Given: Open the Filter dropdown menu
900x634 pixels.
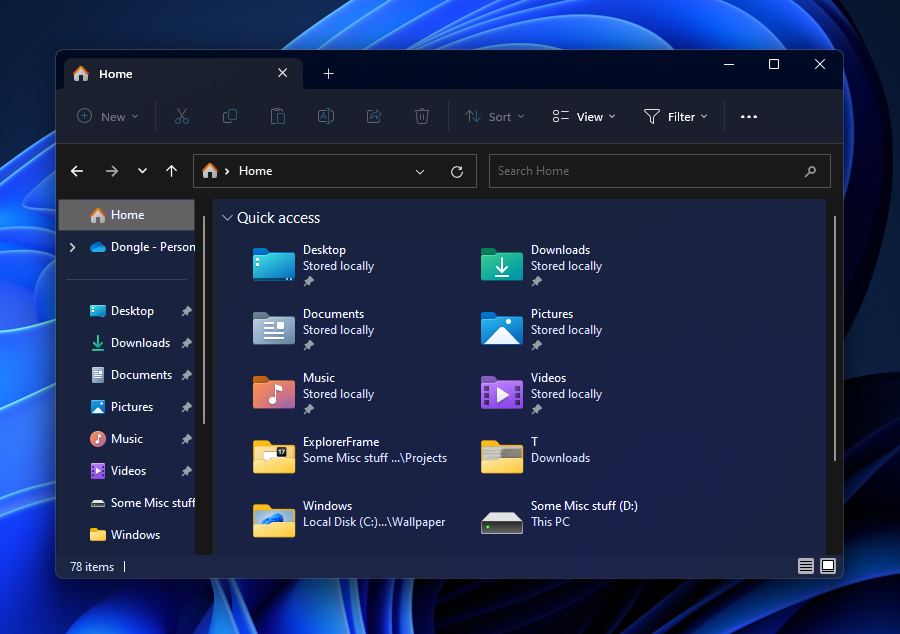Looking at the screenshot, I should click(676, 116).
